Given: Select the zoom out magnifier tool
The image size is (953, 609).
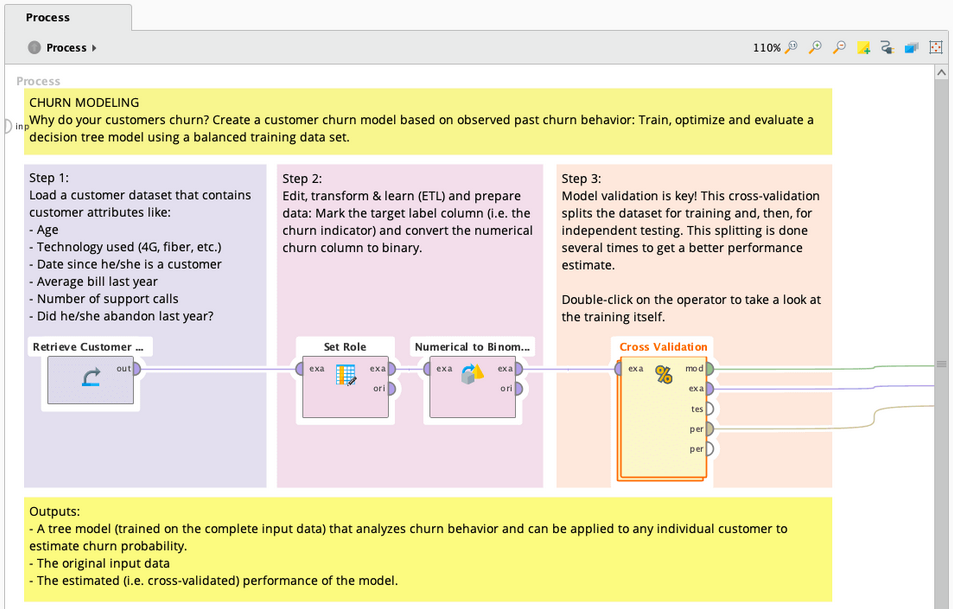Looking at the screenshot, I should point(839,47).
